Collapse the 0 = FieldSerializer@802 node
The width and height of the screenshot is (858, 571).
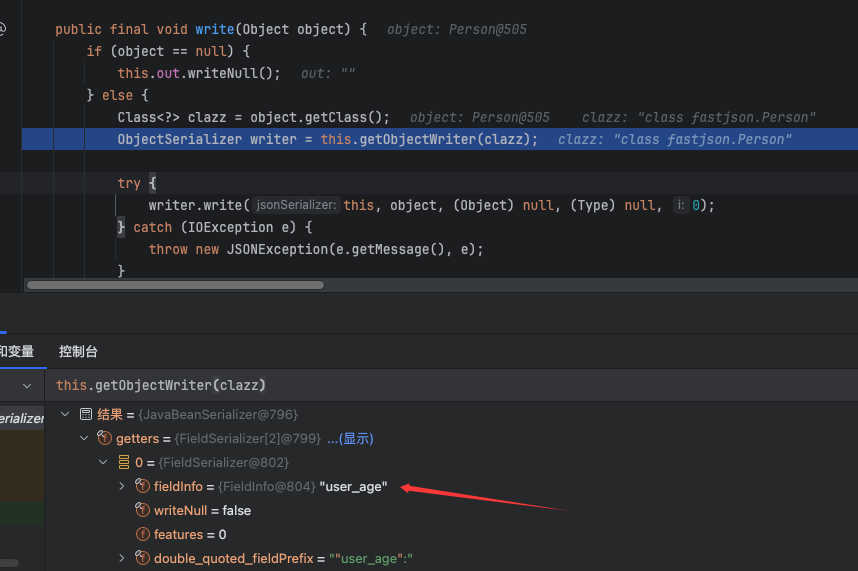tap(103, 463)
